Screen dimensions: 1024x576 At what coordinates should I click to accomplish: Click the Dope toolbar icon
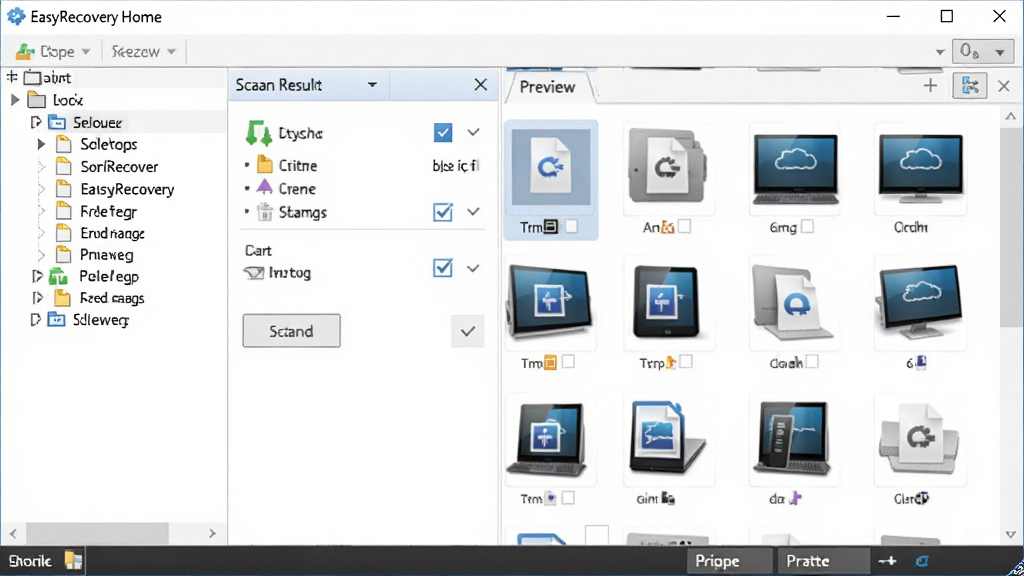click(25, 51)
